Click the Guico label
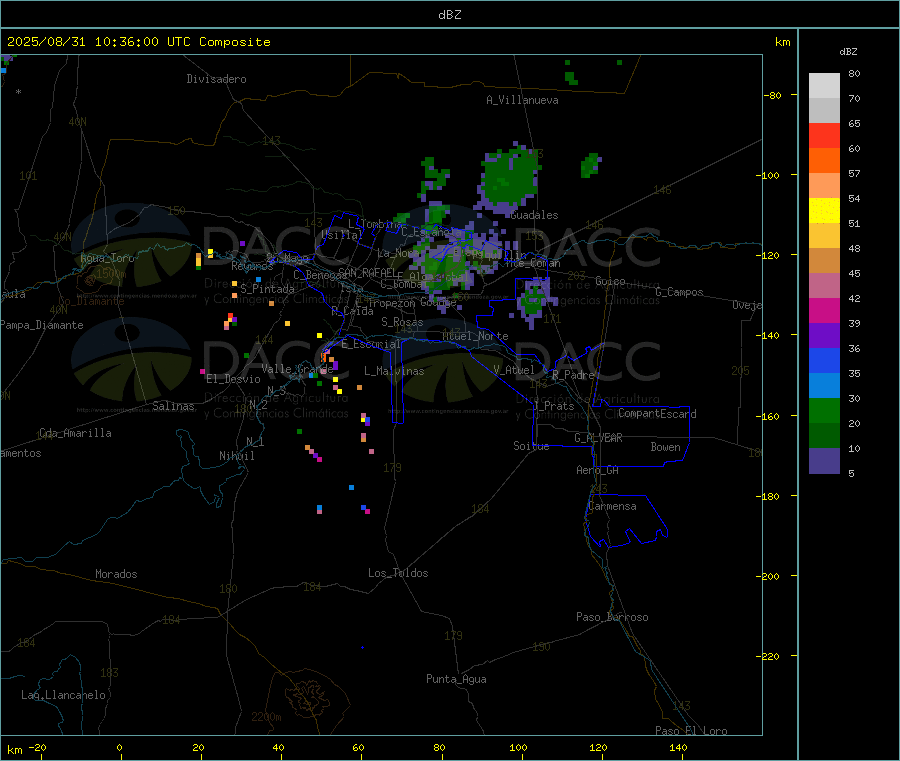The width and height of the screenshot is (900, 761). (610, 282)
